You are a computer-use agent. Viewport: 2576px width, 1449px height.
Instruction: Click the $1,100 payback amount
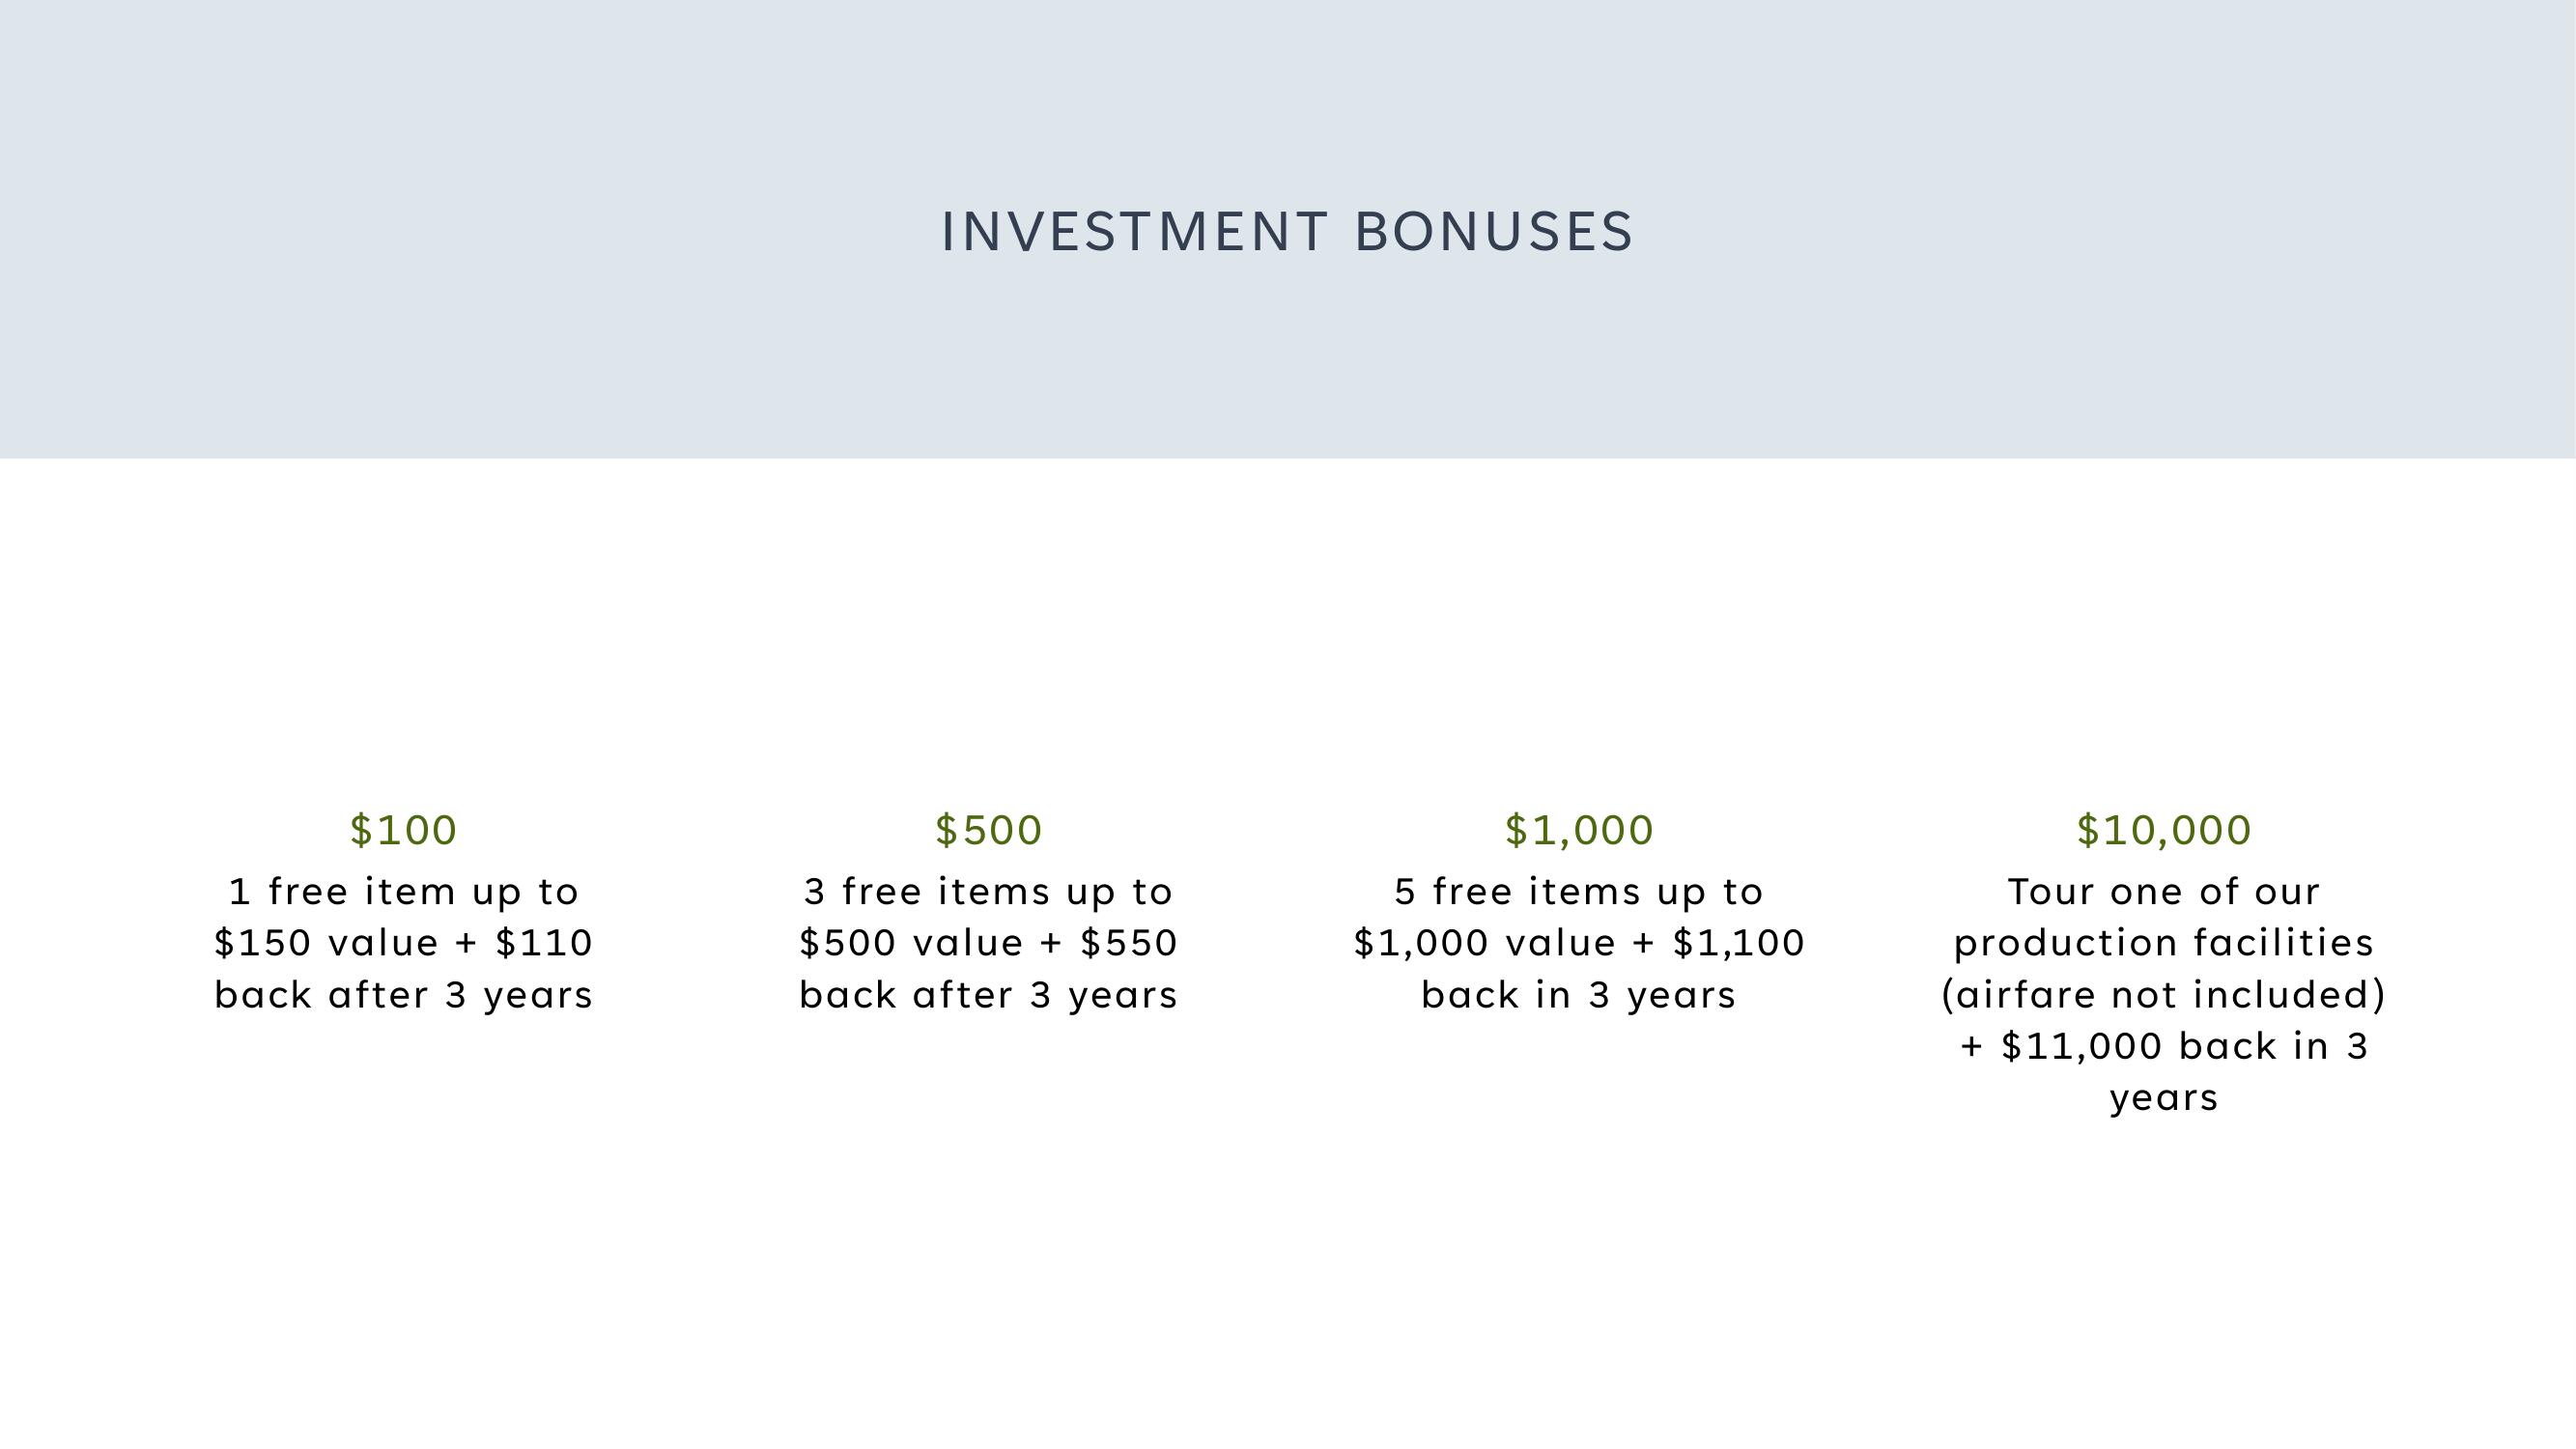pyautogui.click(x=1738, y=943)
